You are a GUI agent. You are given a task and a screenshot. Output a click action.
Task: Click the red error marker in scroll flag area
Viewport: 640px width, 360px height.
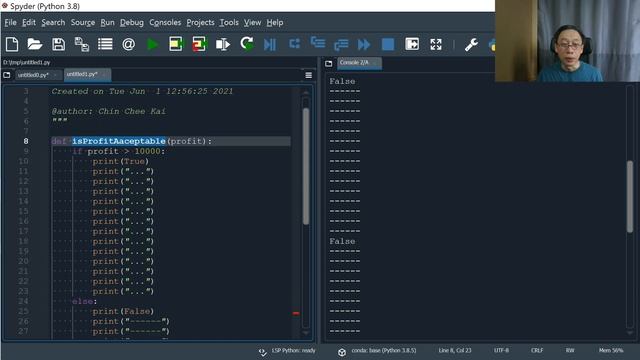click(x=296, y=313)
